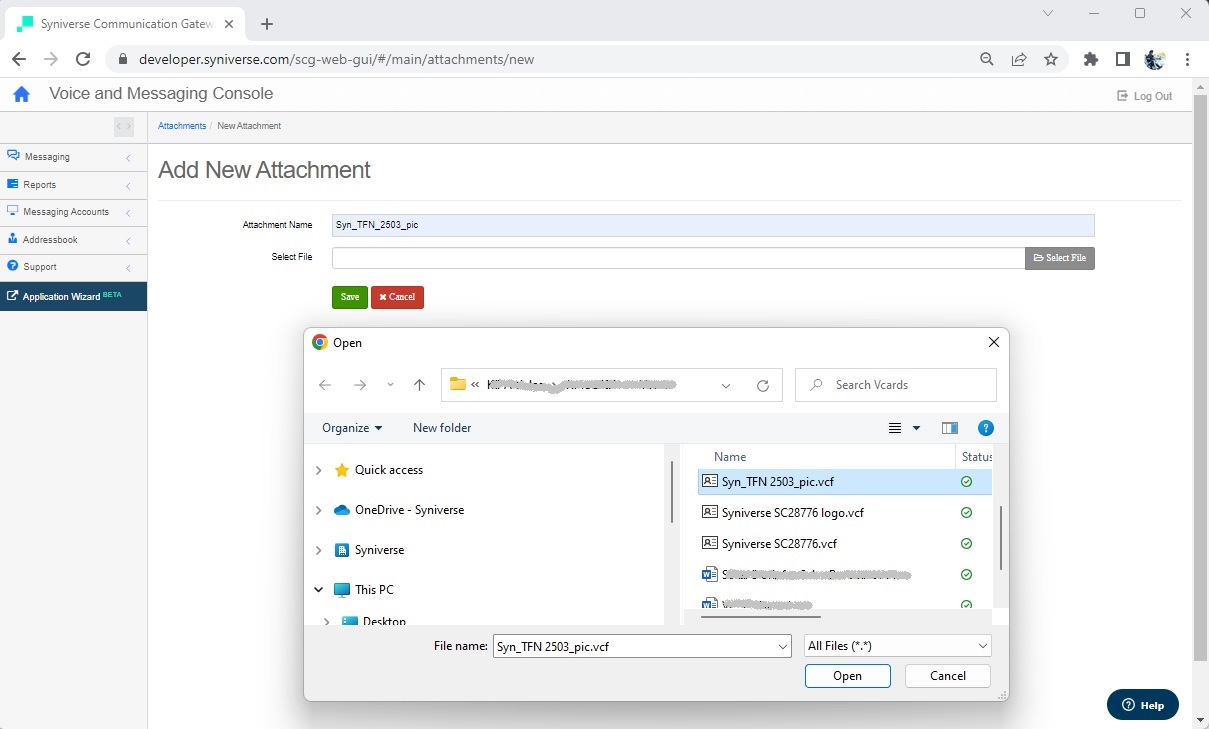This screenshot has height=729, width=1209.
Task: Open the File name history dropdown arrow
Action: pos(782,646)
